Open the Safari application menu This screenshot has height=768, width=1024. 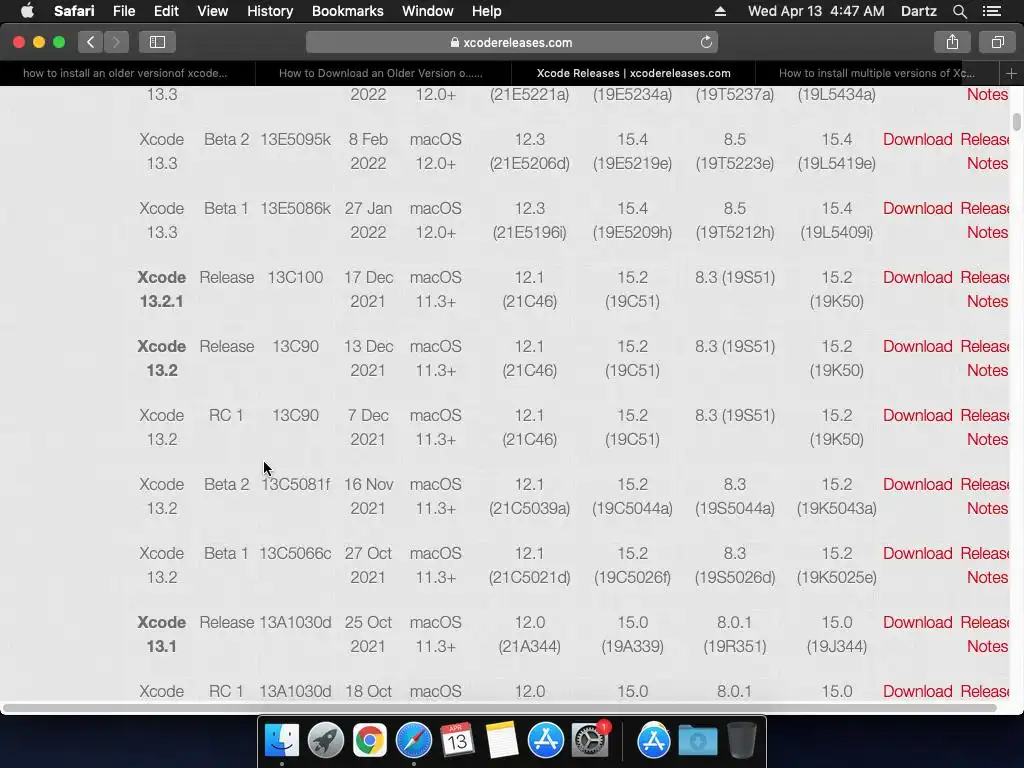[74, 11]
